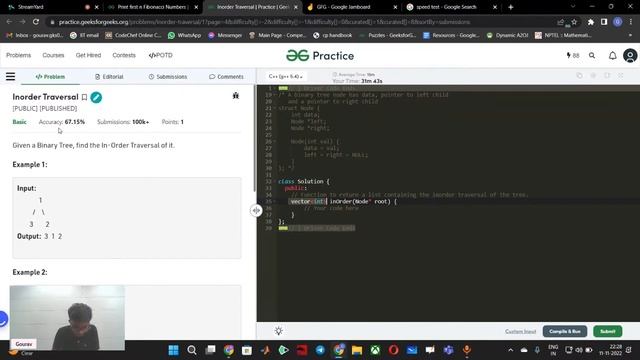Switch to speed test Google Search tab

(x=451, y=7)
